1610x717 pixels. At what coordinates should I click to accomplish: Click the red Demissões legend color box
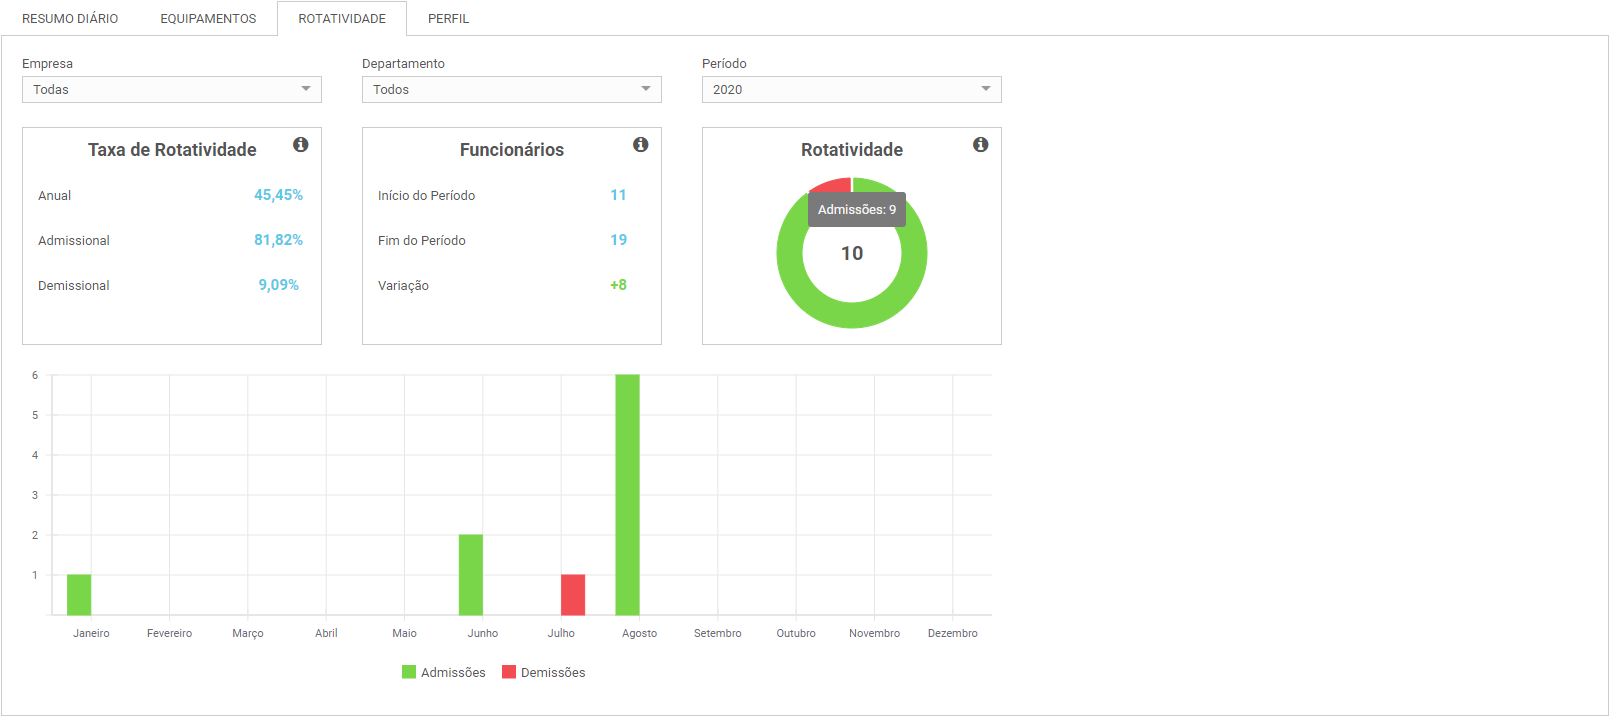click(509, 672)
